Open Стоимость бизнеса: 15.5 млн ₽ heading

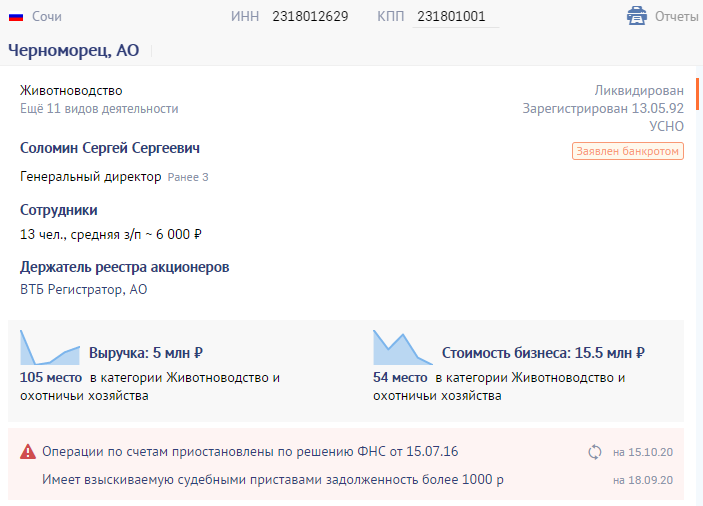pyautogui.click(x=543, y=353)
